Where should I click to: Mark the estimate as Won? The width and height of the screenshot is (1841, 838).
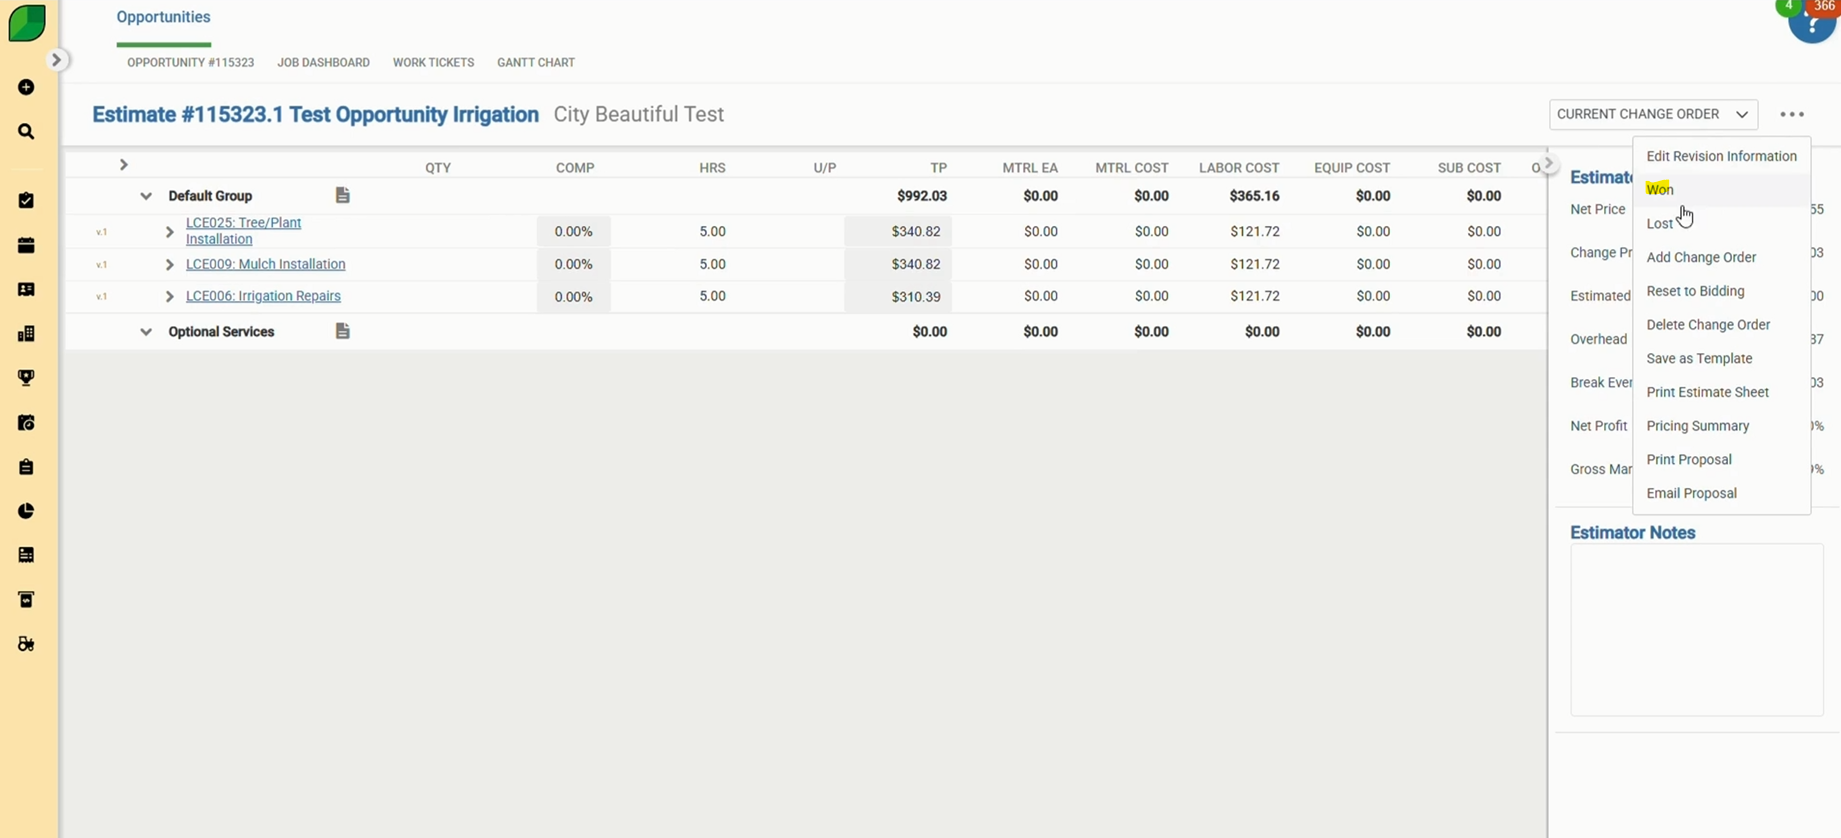1721,189
